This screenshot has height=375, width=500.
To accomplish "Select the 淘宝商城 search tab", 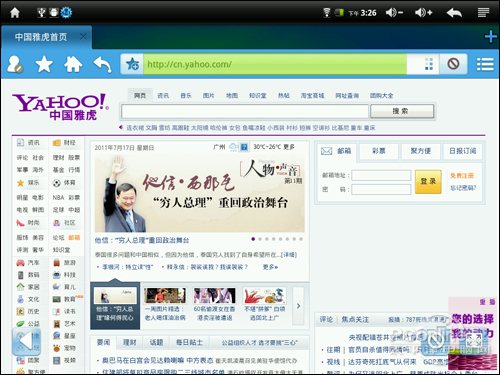I will (312, 96).
